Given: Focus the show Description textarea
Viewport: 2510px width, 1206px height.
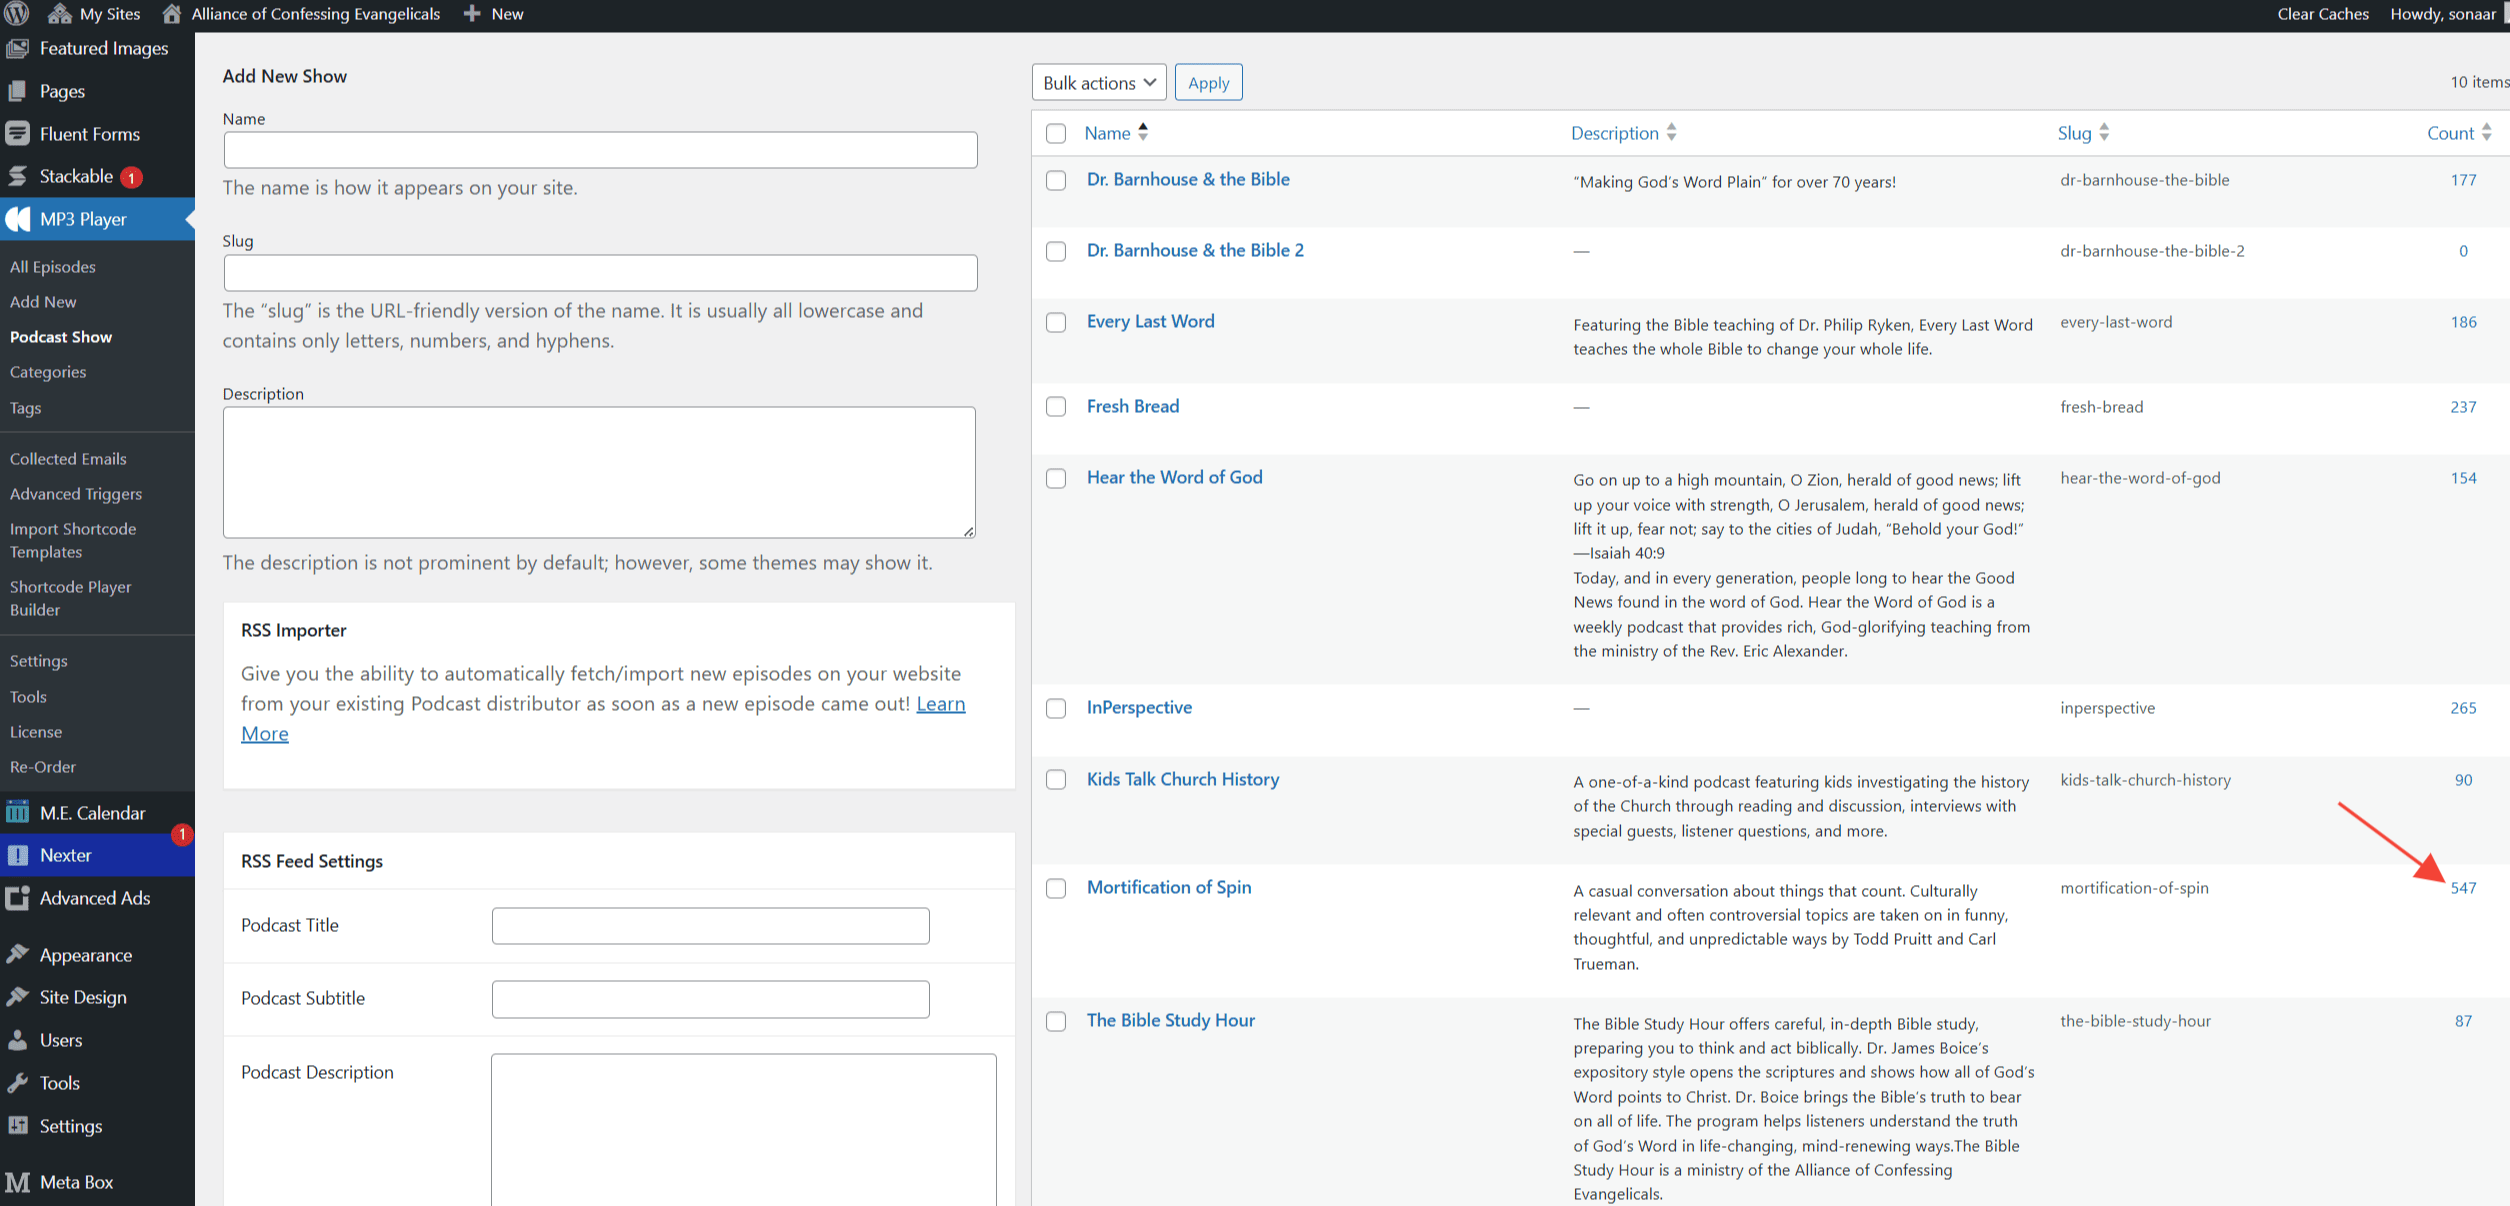Looking at the screenshot, I should [599, 472].
